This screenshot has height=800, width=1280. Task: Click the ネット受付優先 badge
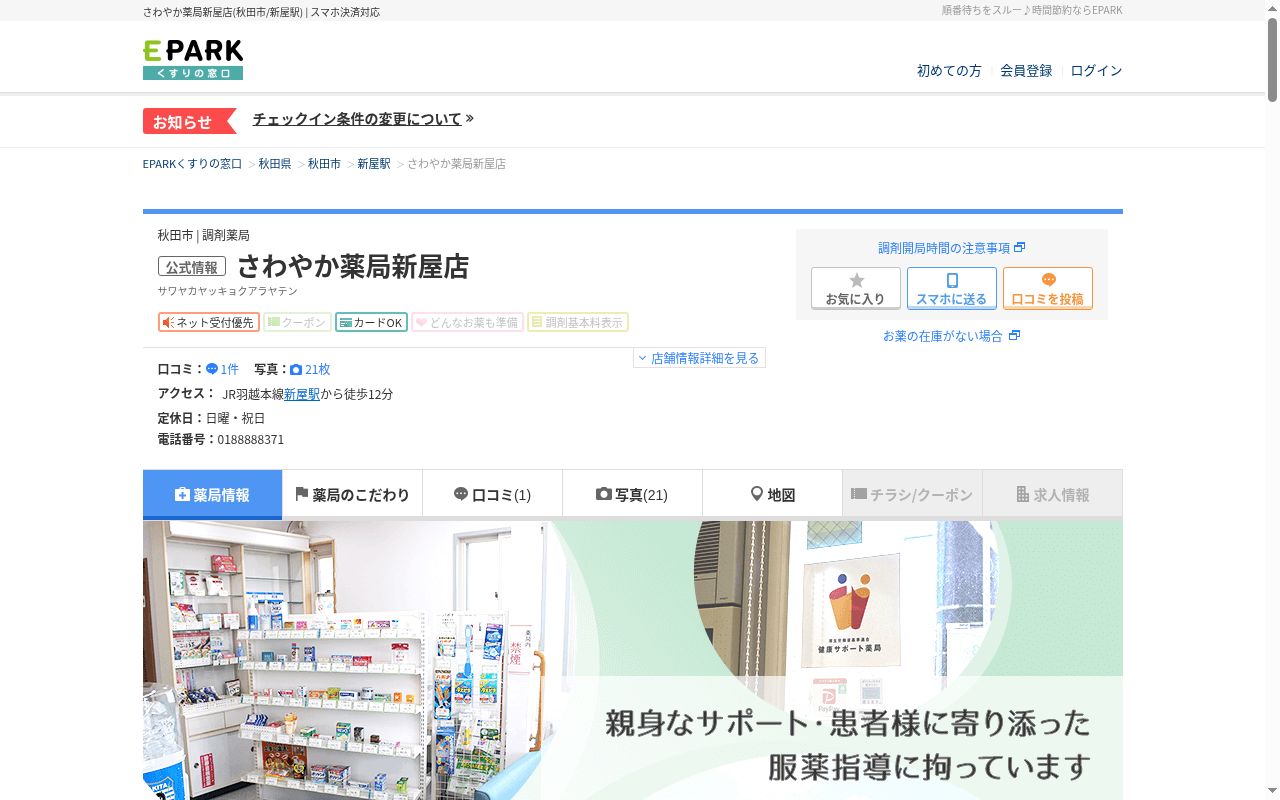(209, 322)
